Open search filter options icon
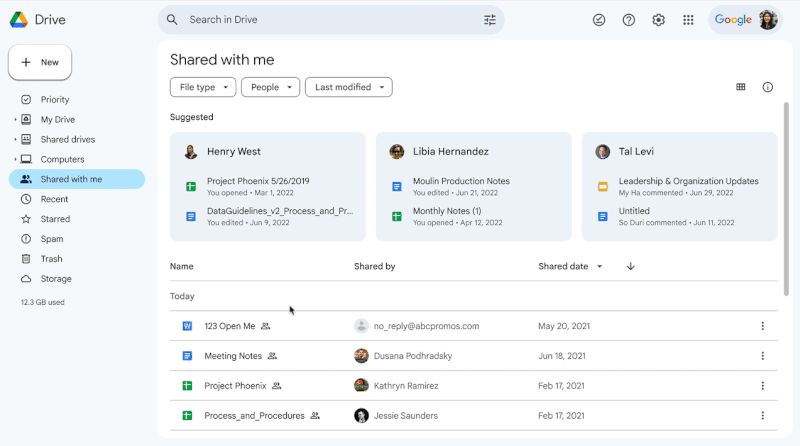Viewport: 800px width, 446px height. tap(490, 20)
